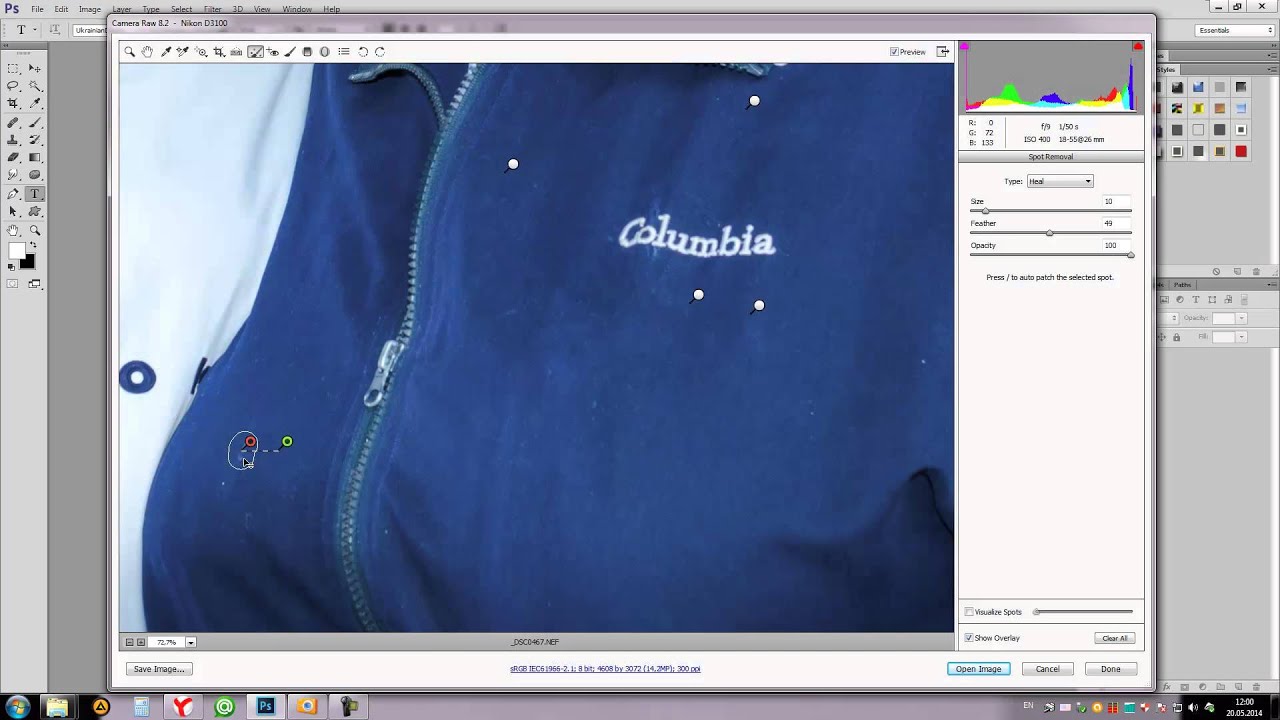The image size is (1280, 720).
Task: Select the Camera Raw Crop tool
Action: pos(219,52)
